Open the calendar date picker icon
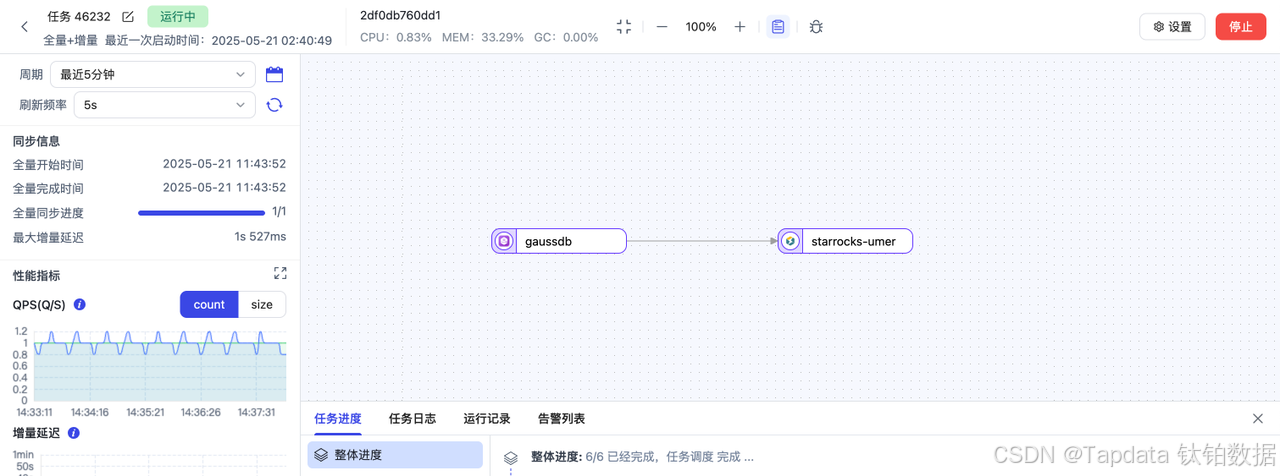 pyautogui.click(x=275, y=74)
